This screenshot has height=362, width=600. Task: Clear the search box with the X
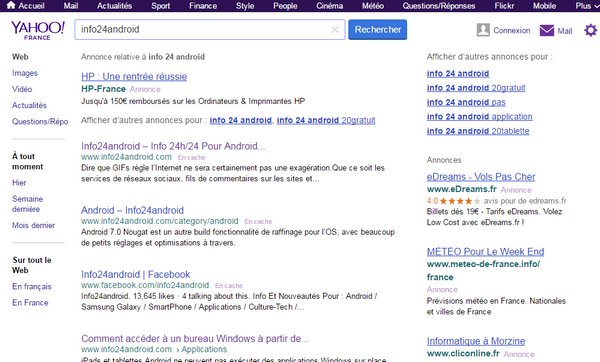(x=335, y=29)
